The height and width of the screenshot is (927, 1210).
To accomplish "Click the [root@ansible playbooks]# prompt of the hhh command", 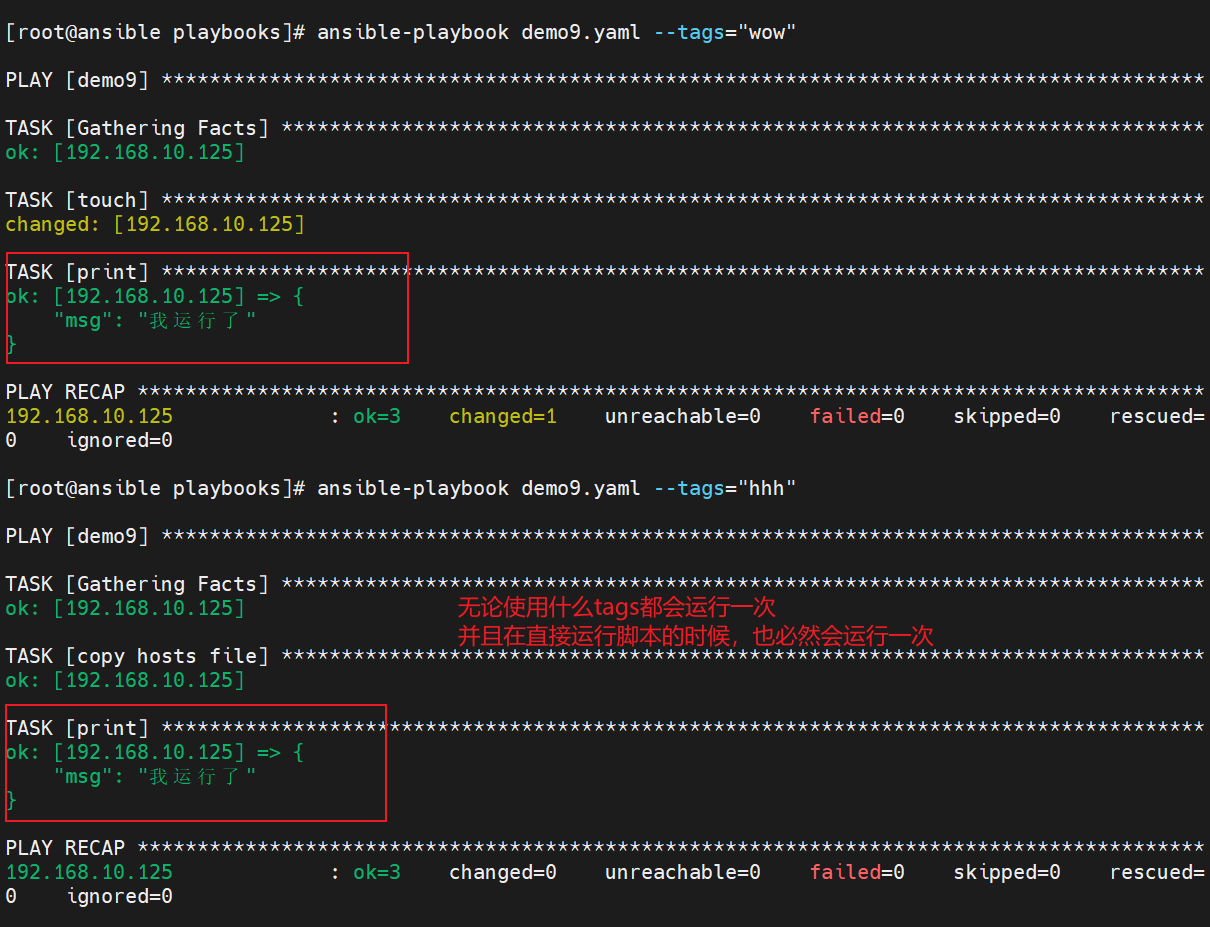I will point(155,488).
